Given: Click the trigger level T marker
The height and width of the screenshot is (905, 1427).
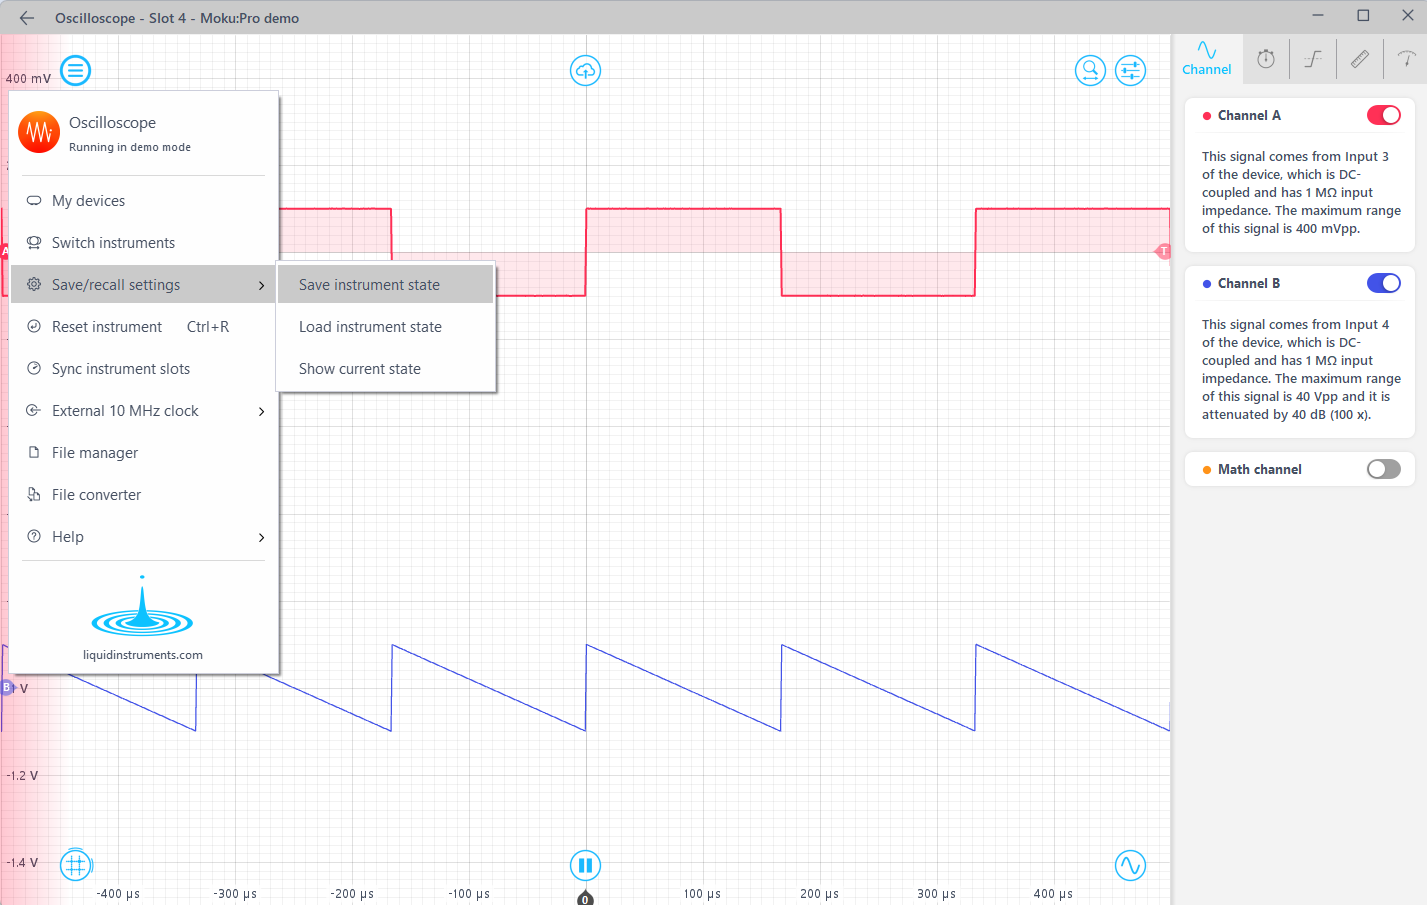Looking at the screenshot, I should (1163, 251).
